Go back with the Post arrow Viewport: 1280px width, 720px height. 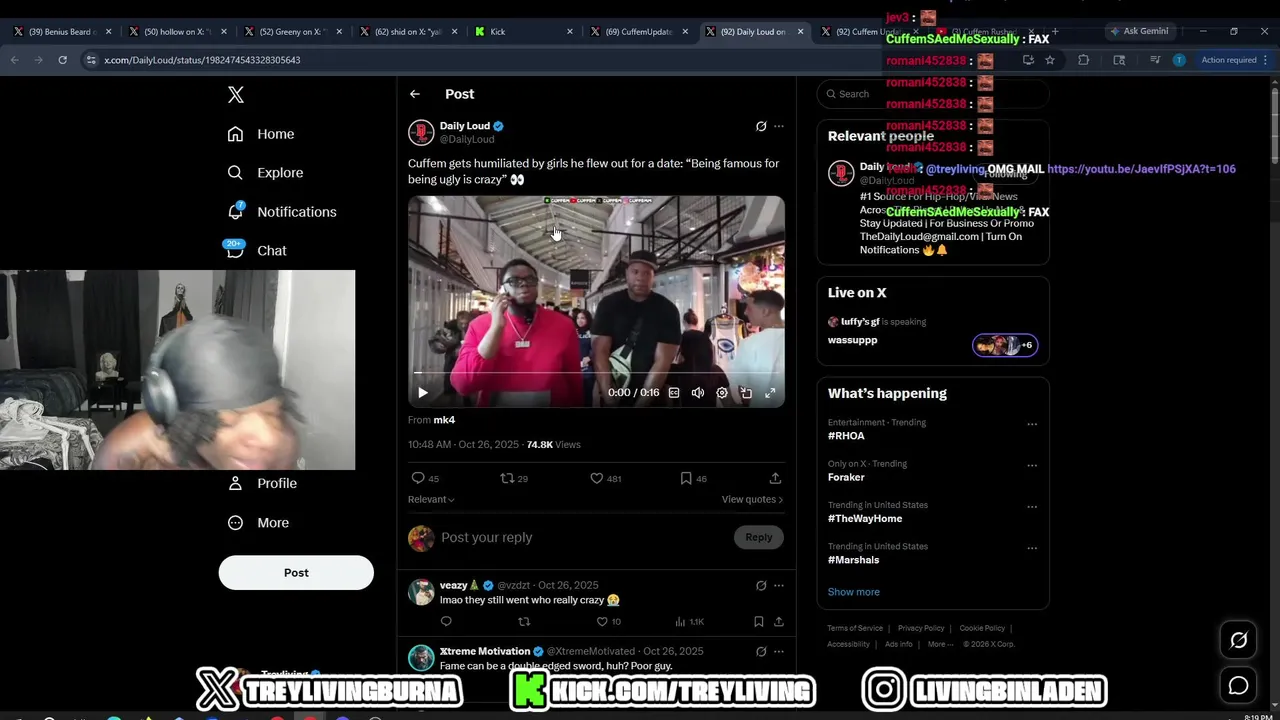point(415,94)
